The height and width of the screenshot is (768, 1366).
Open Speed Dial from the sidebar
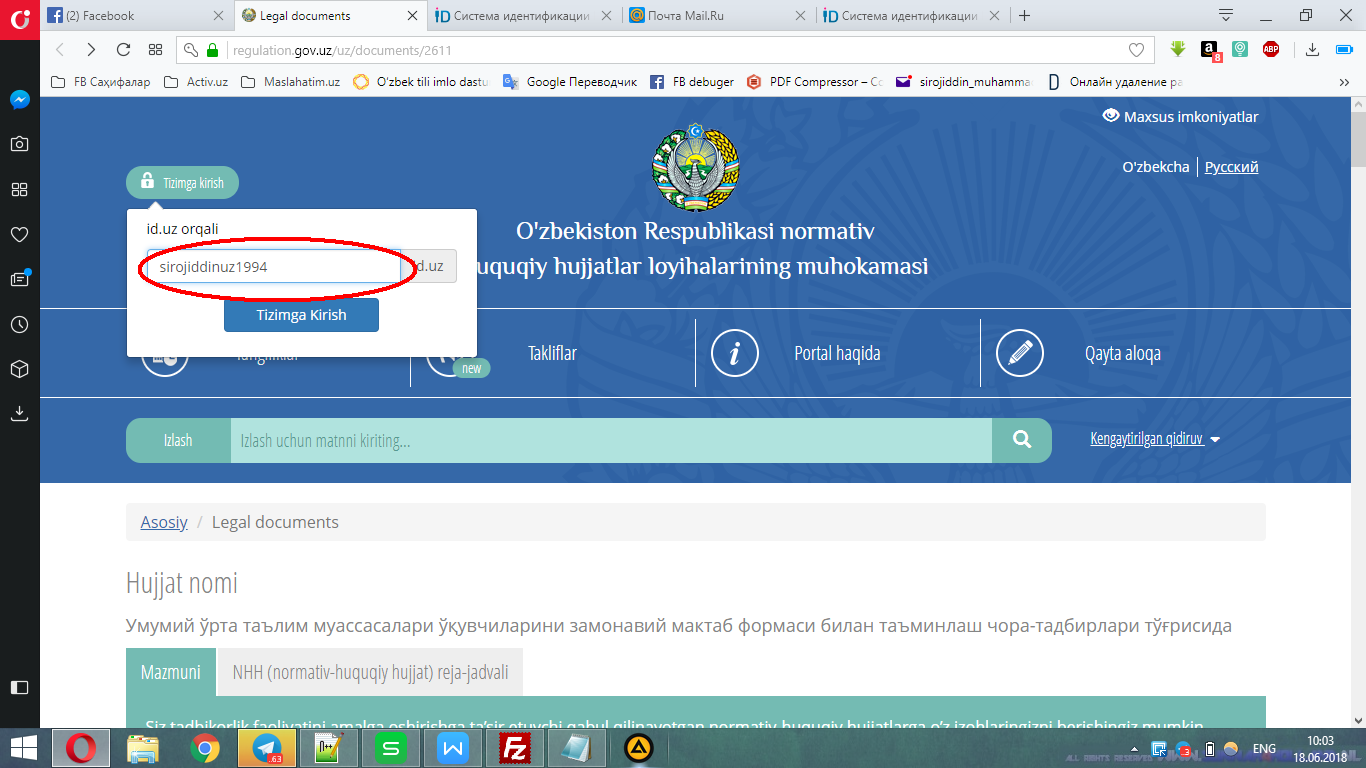(x=19, y=190)
